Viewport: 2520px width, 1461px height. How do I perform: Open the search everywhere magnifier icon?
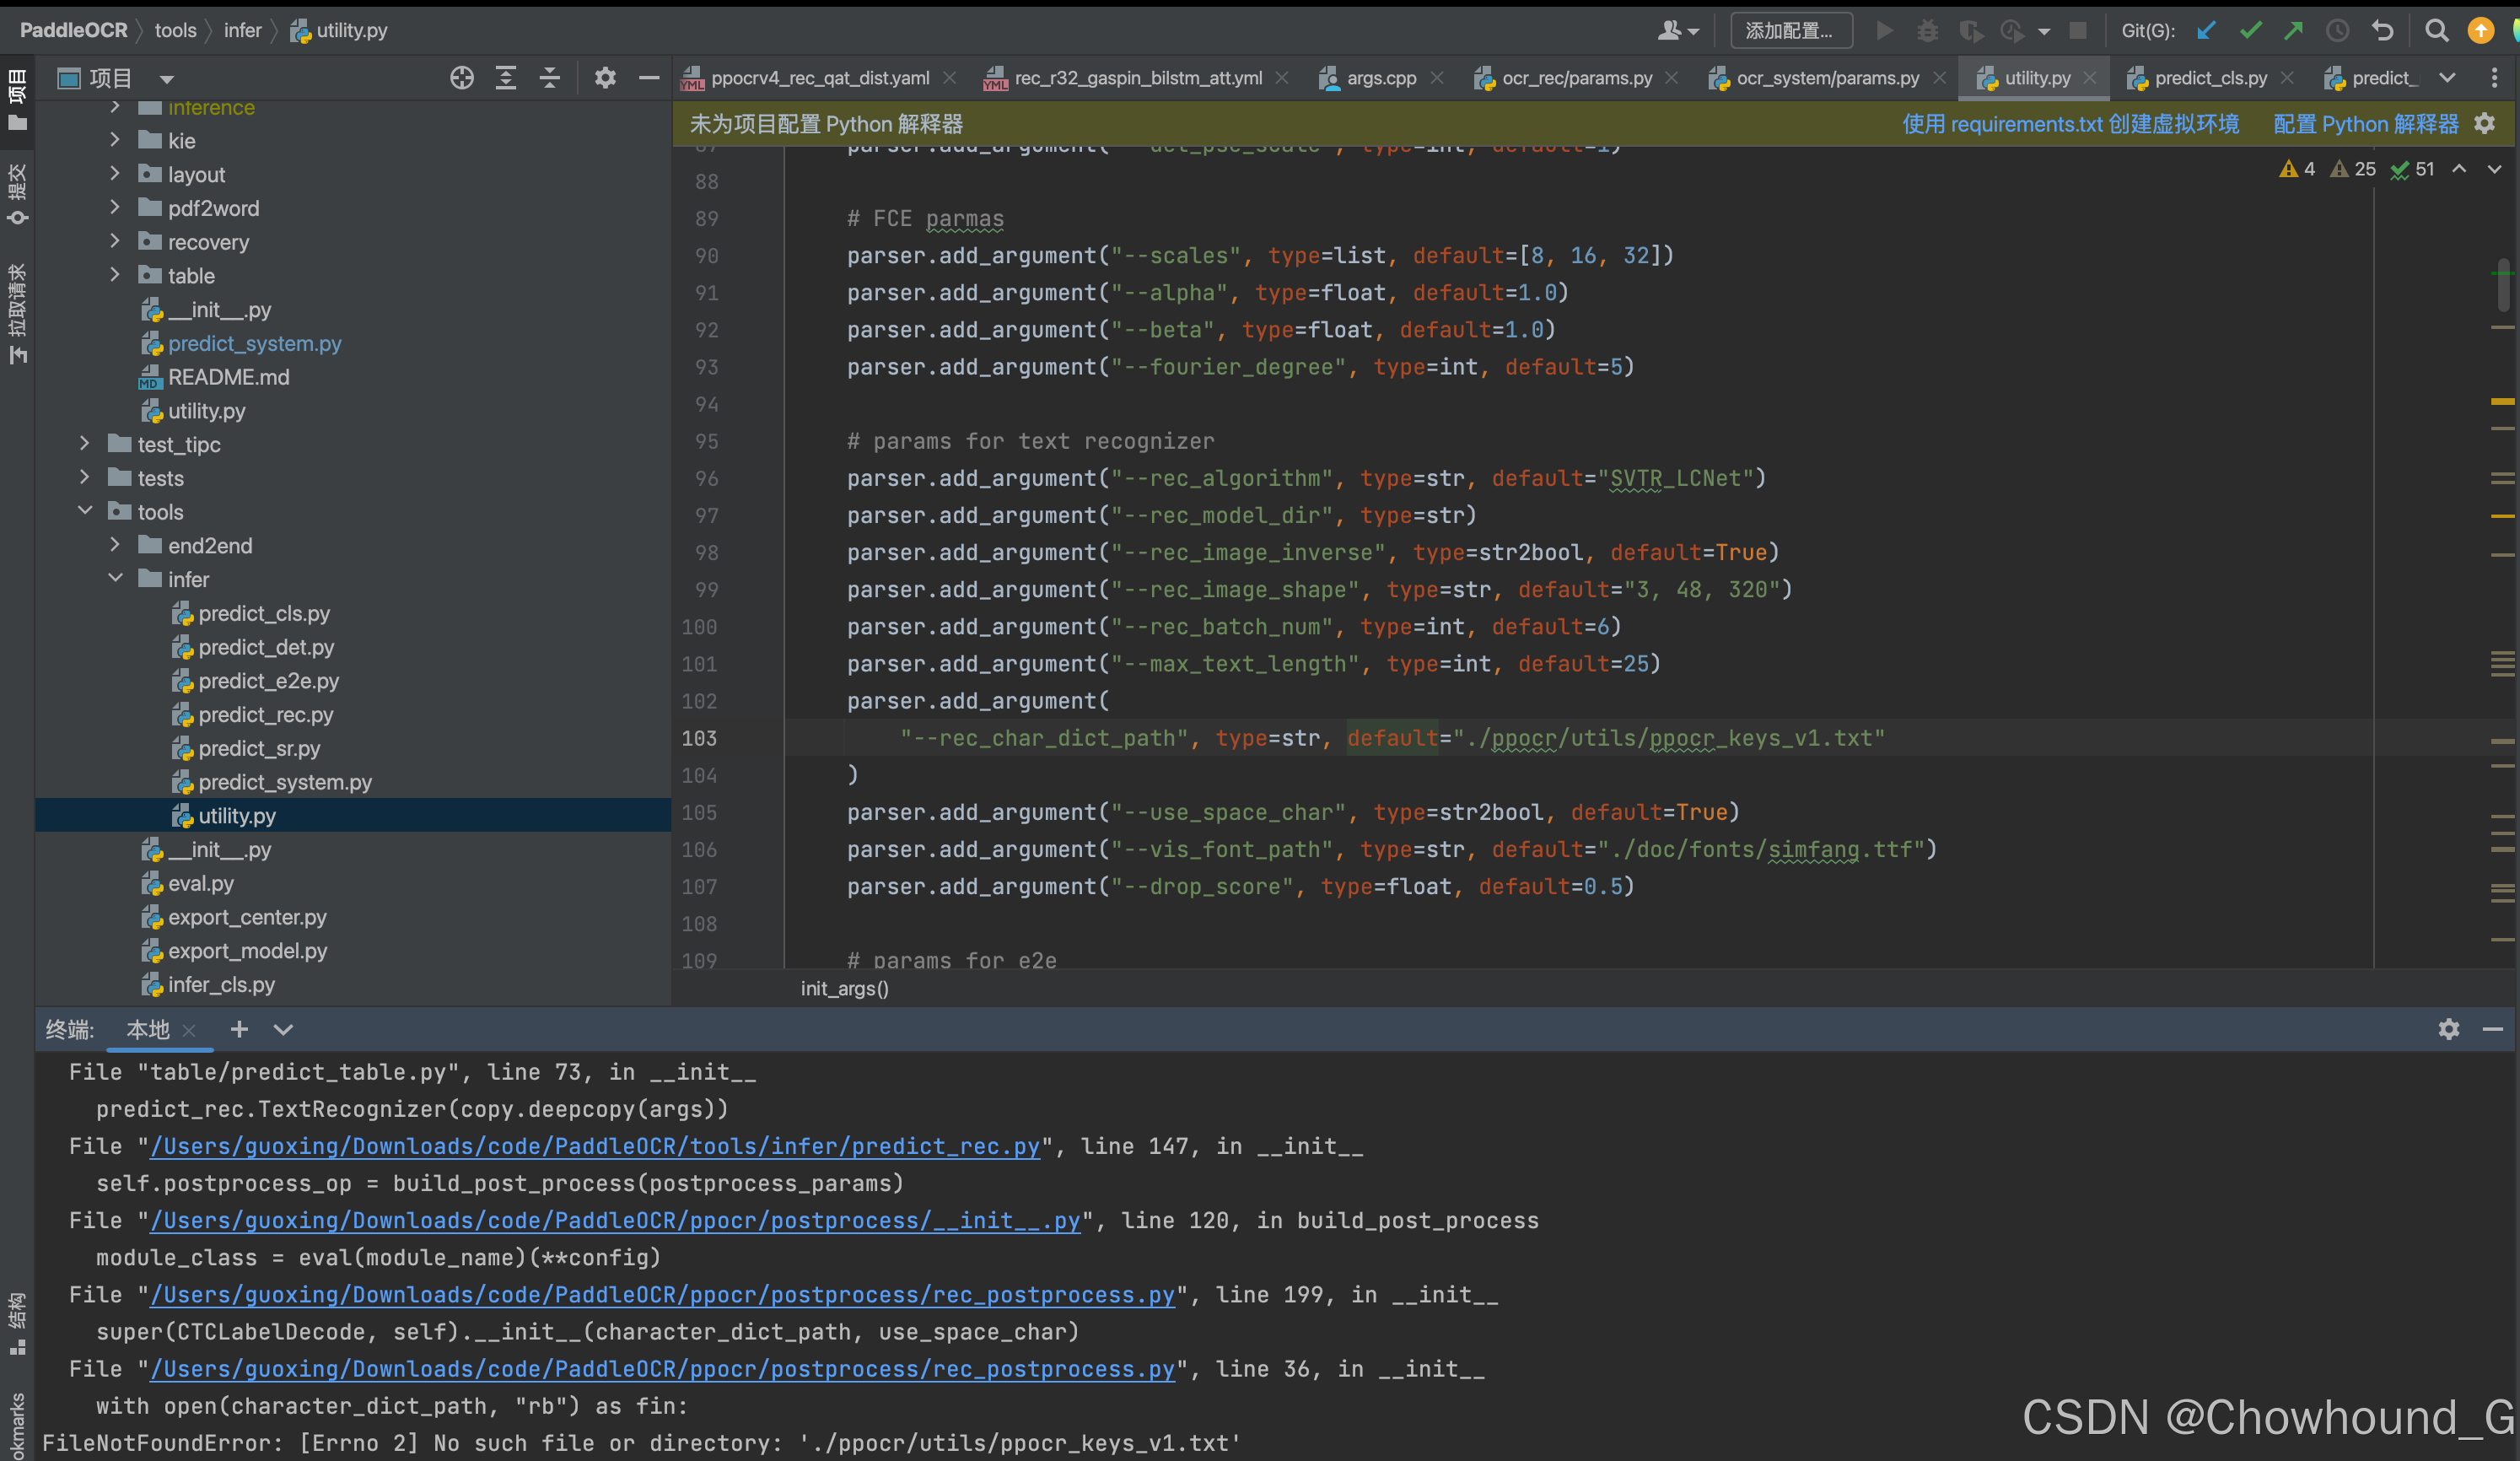click(2436, 30)
